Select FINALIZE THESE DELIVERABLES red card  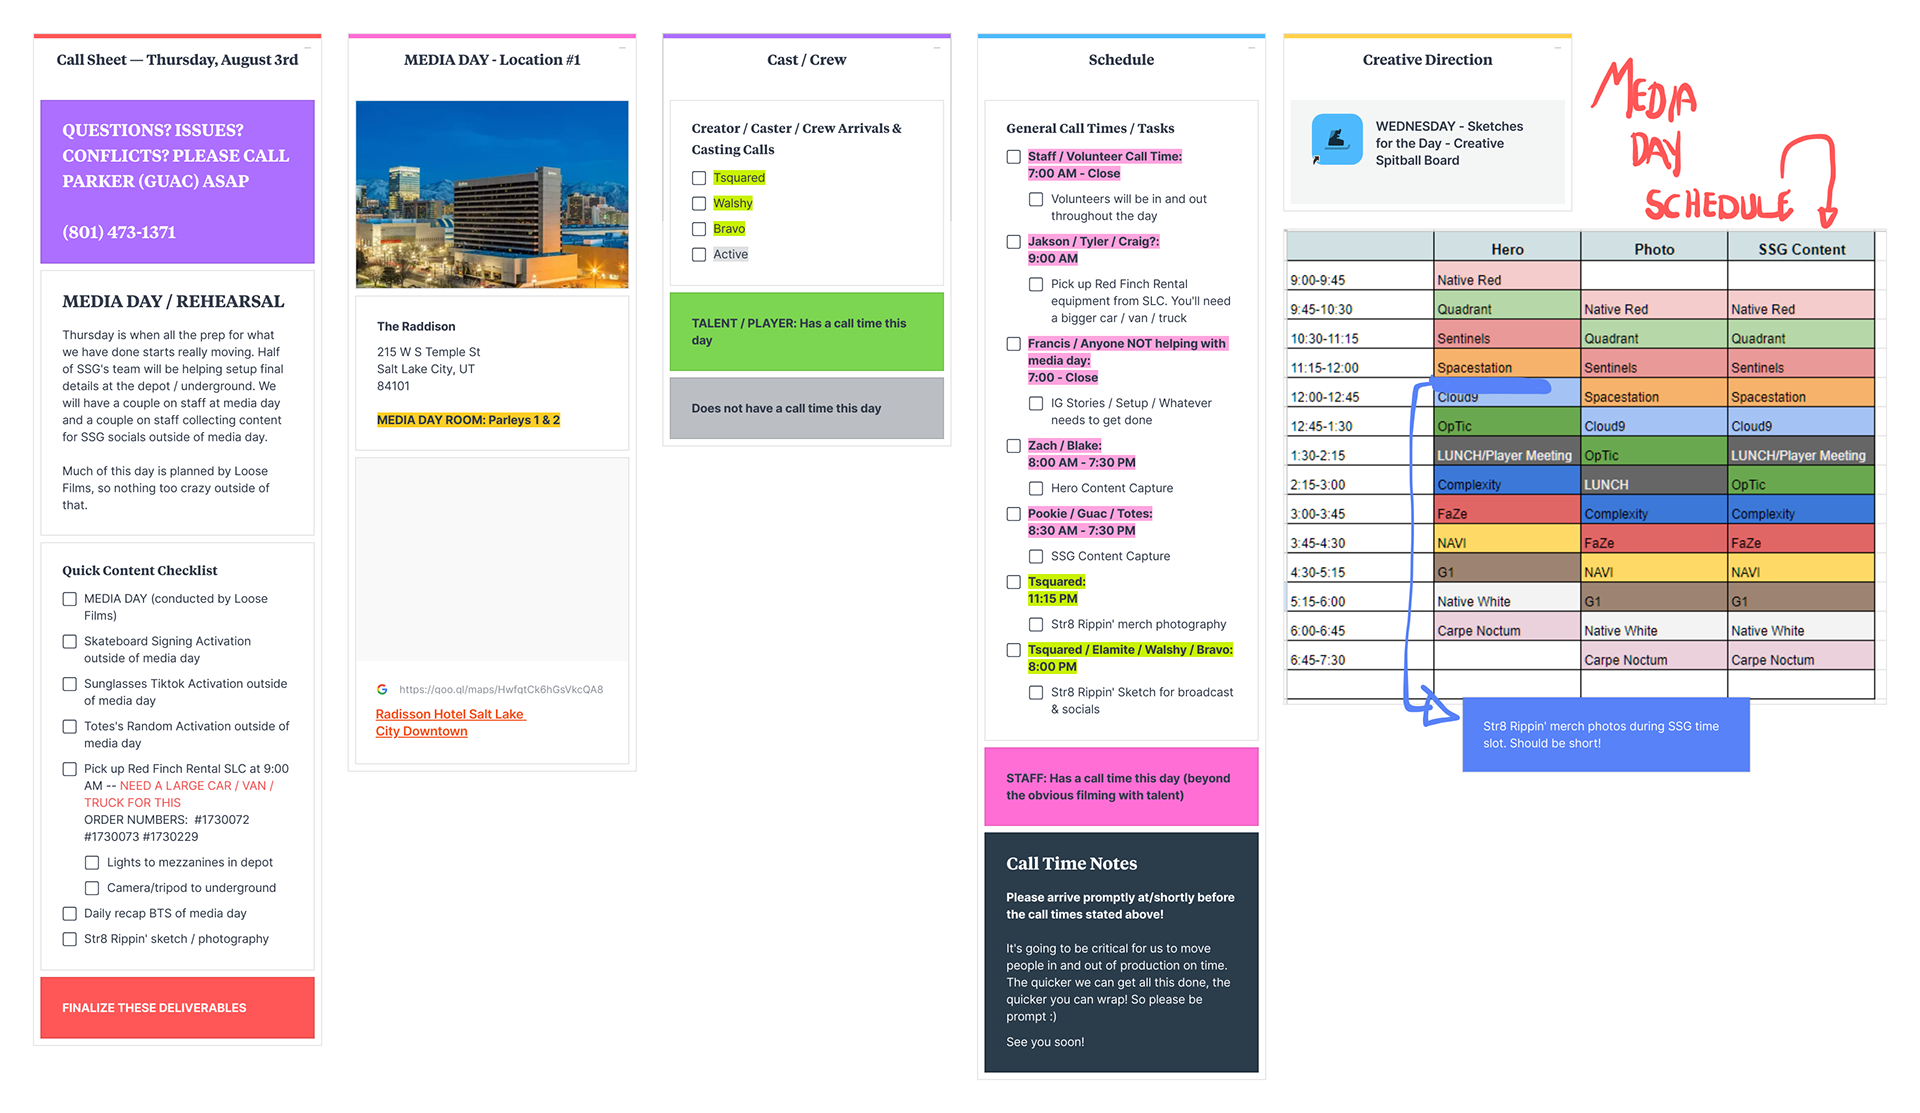177,1008
